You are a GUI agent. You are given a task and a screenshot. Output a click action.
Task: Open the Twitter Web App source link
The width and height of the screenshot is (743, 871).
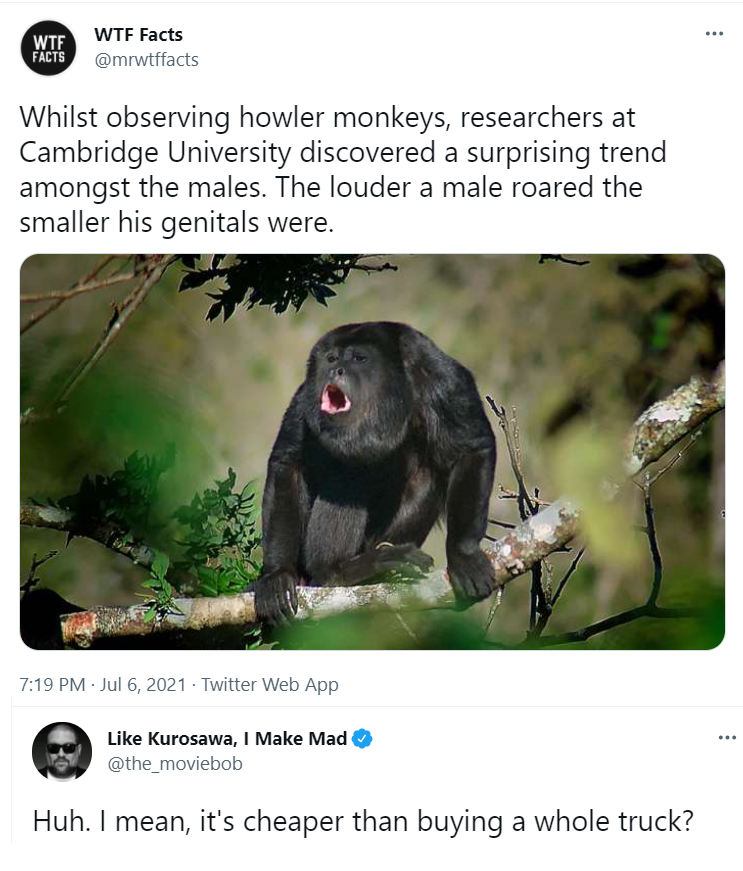(270, 684)
